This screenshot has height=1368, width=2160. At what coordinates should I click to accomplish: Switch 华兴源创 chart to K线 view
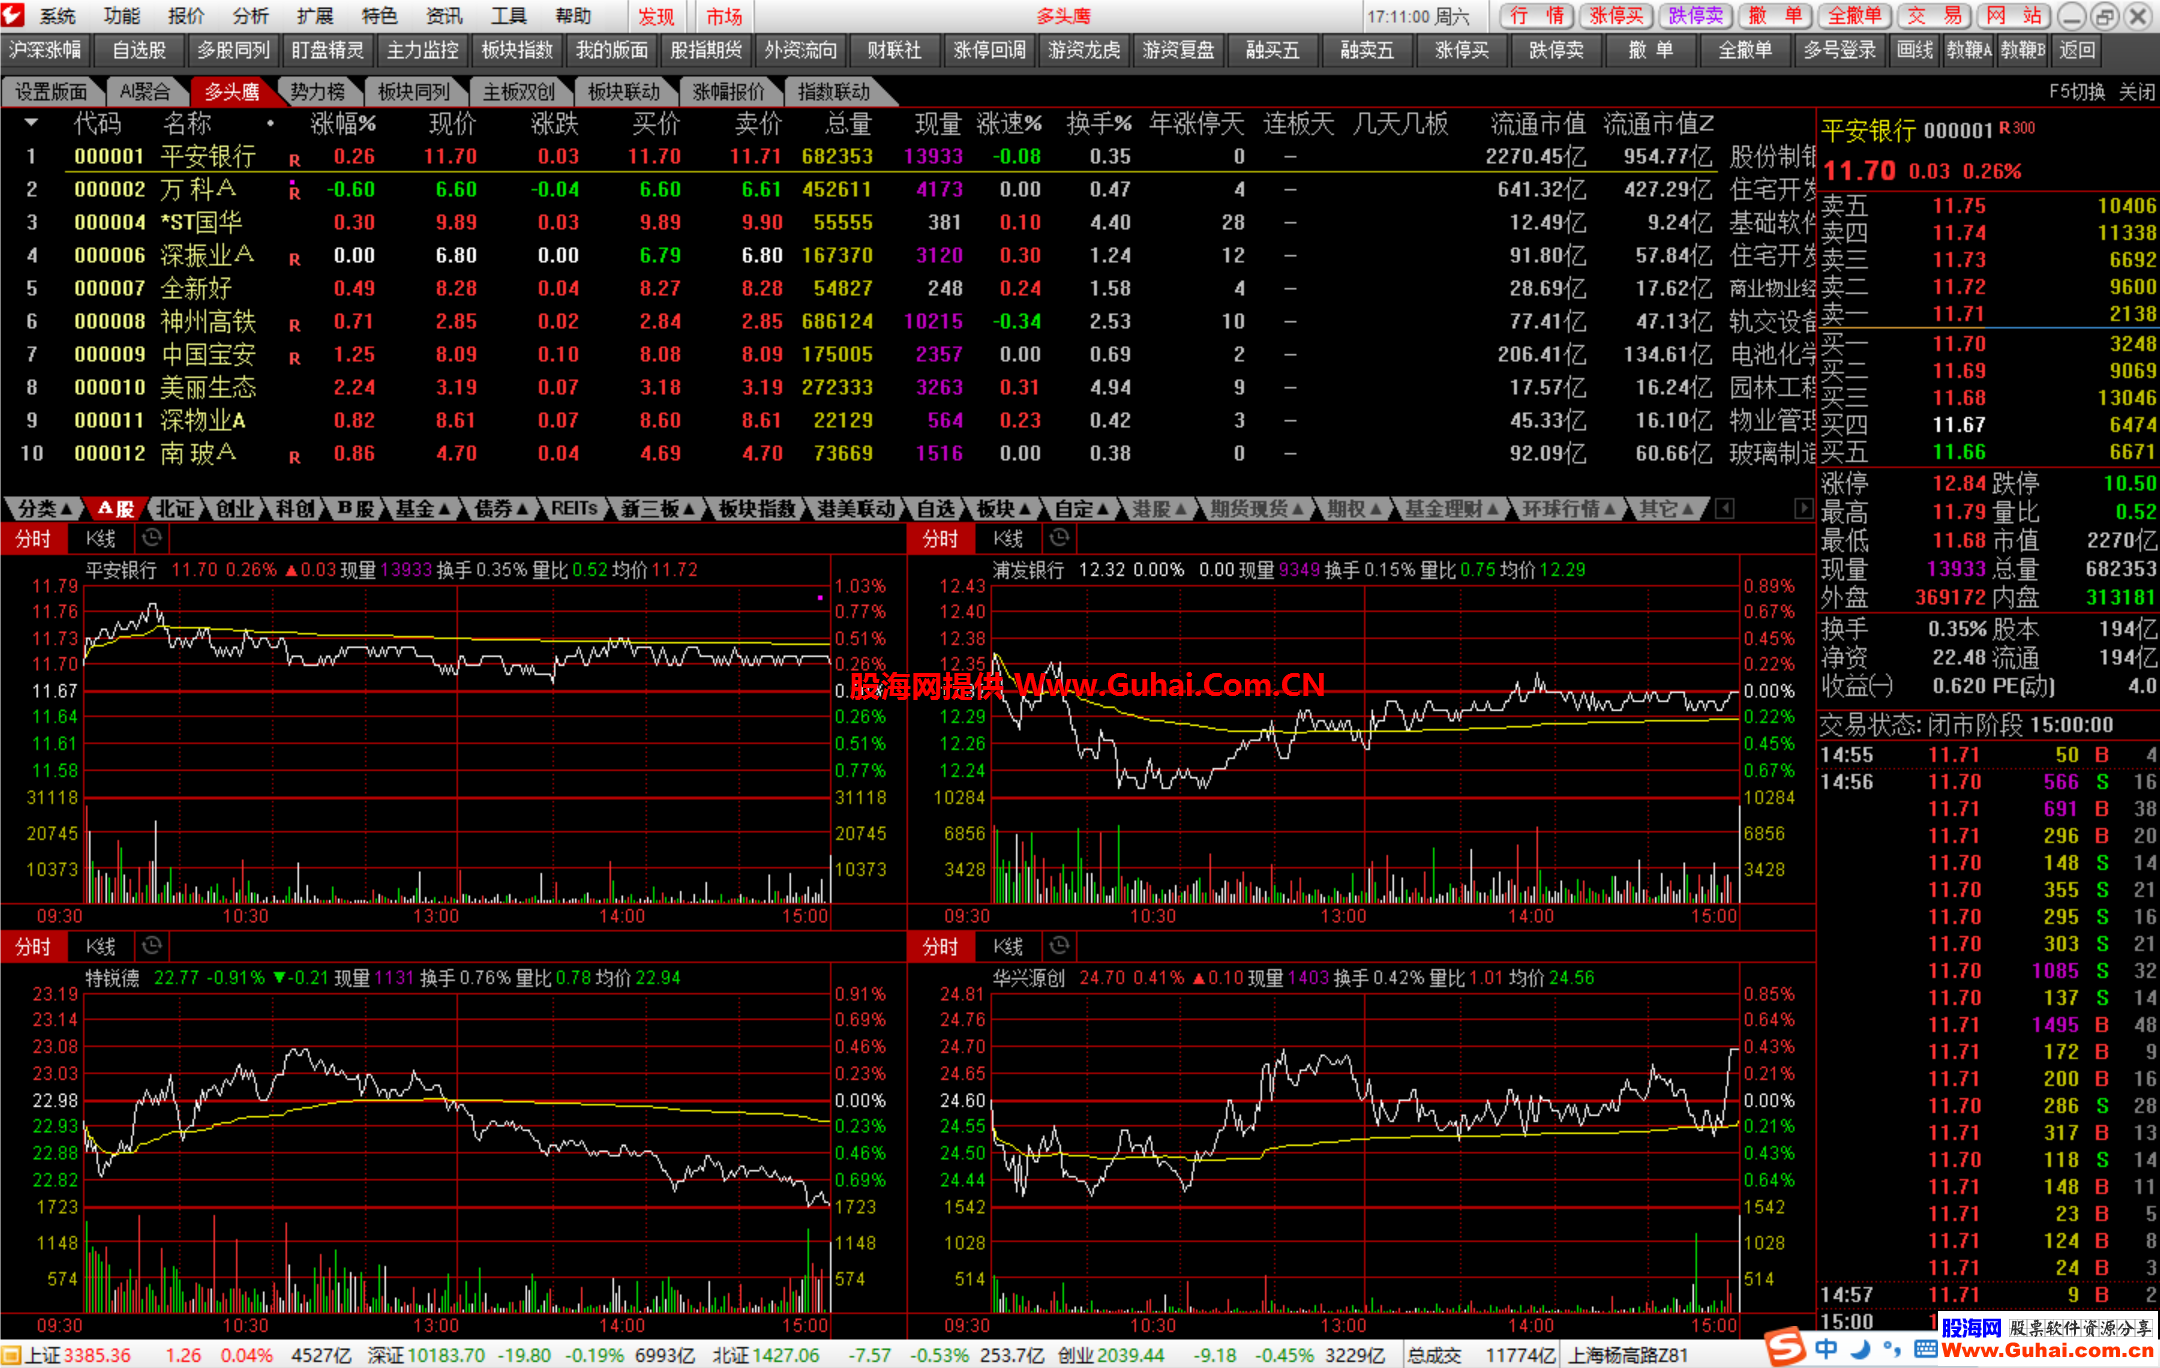point(1008,945)
